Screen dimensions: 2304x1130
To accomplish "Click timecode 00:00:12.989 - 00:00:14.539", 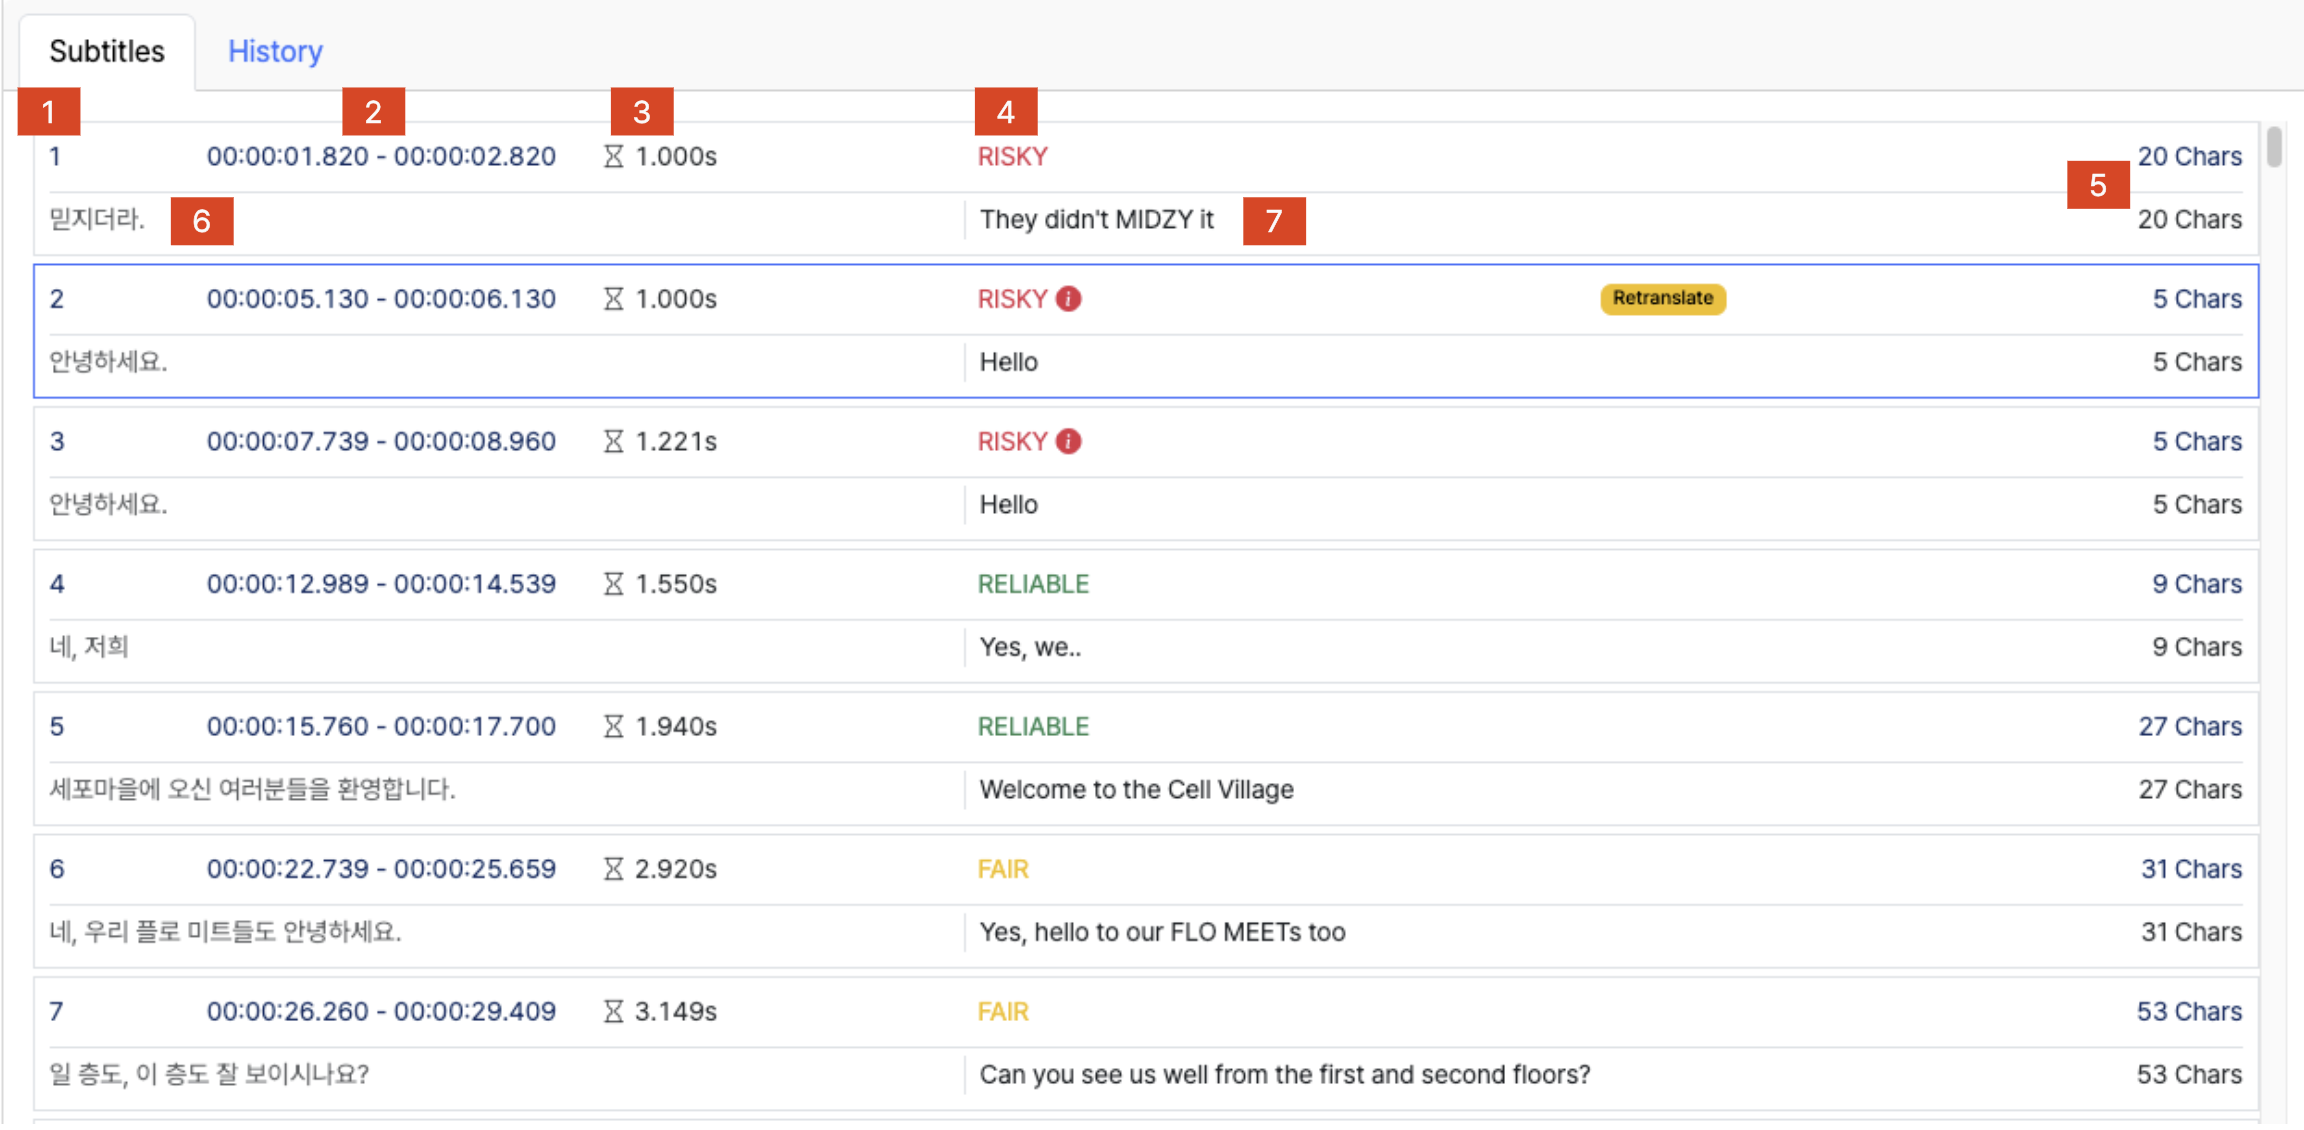I will tap(381, 584).
